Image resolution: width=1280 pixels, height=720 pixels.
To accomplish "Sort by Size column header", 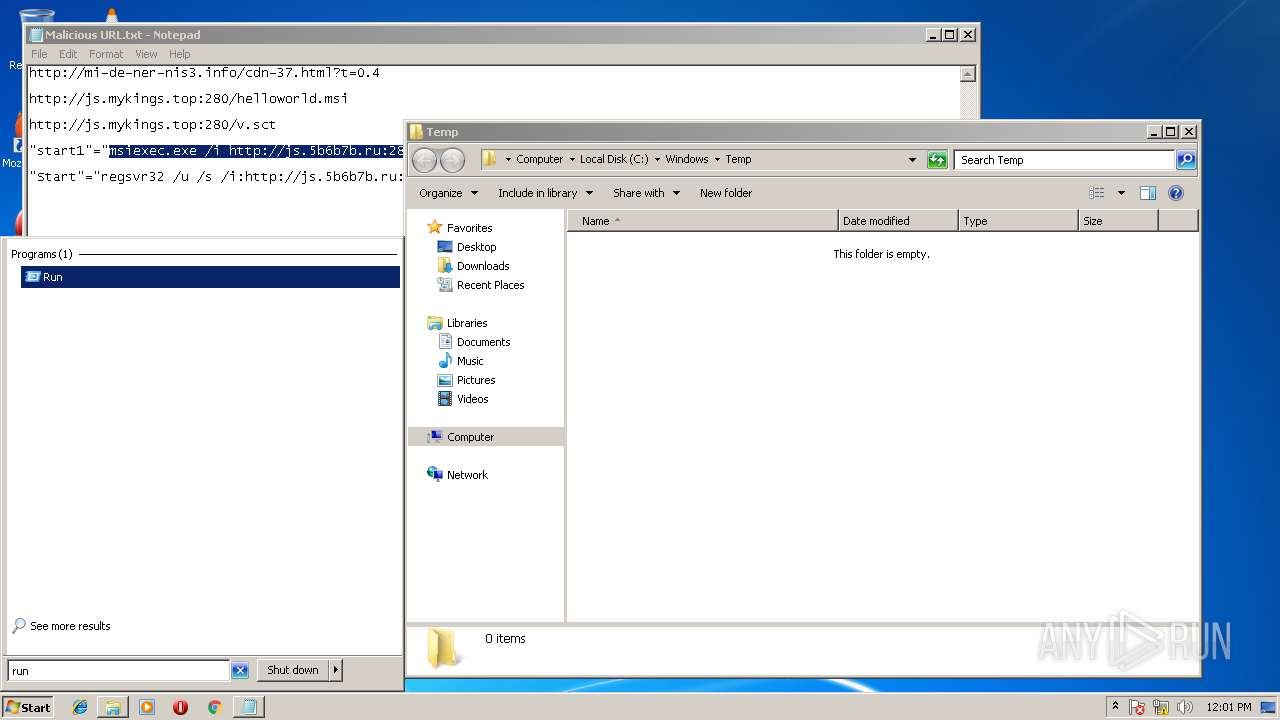I will click(1118, 221).
